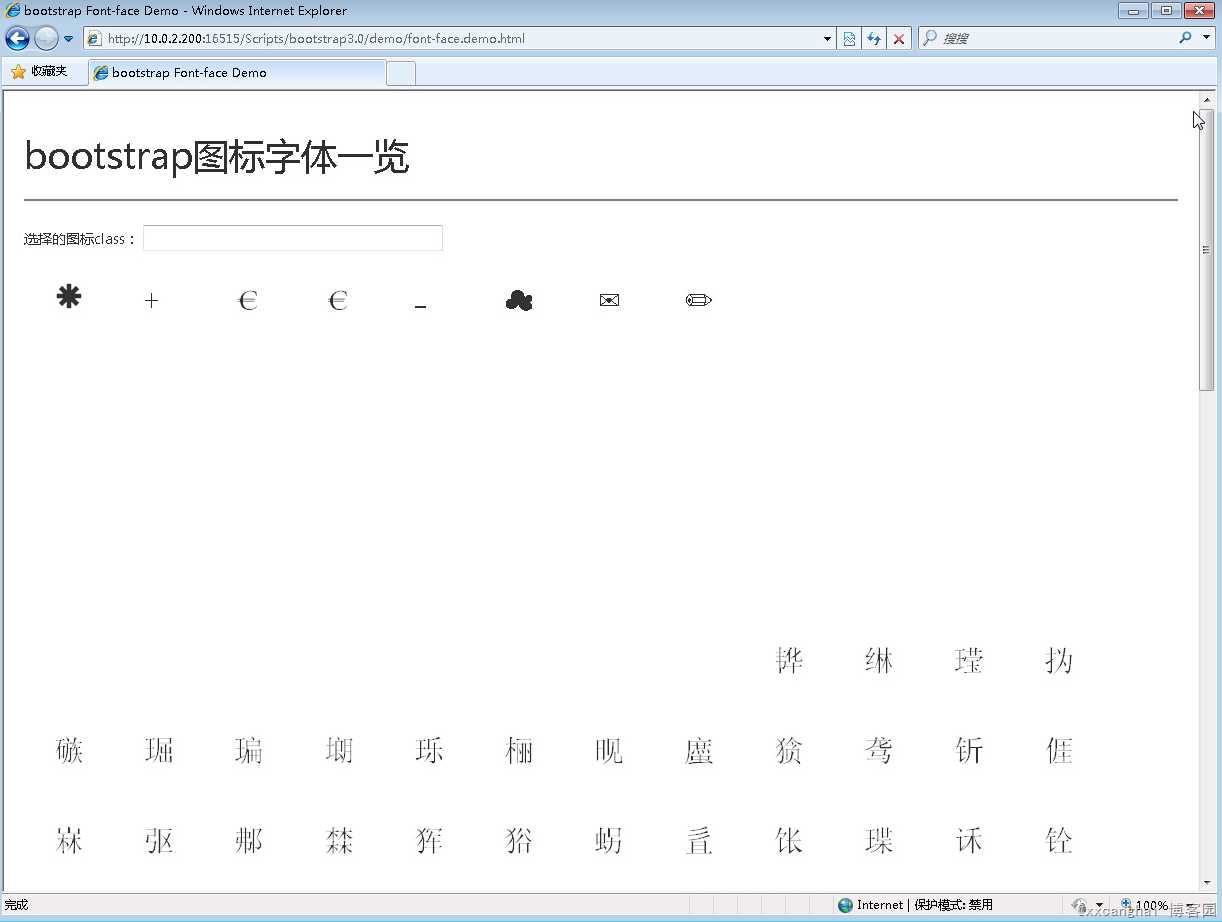Click the page heading bootstrap图标字体一览
1222x922 pixels.
pos(217,157)
